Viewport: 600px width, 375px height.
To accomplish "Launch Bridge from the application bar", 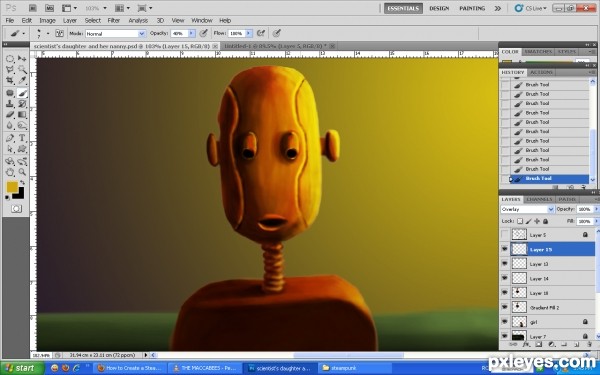I will [x=33, y=8].
